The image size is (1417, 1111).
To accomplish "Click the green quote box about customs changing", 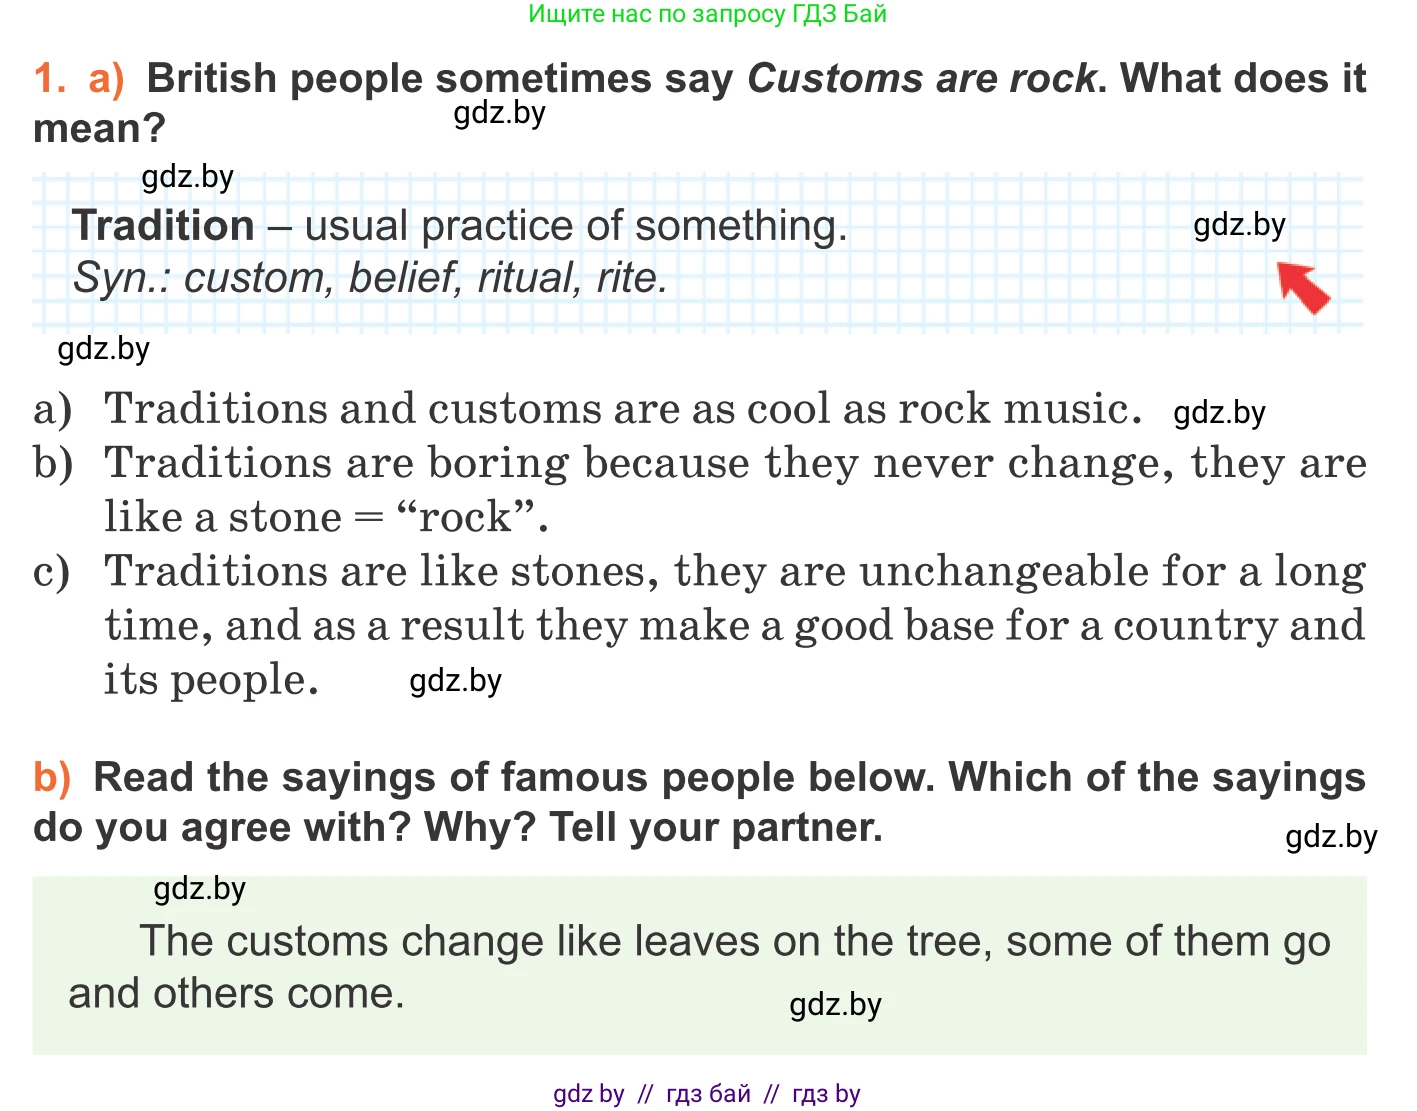I will [699, 966].
